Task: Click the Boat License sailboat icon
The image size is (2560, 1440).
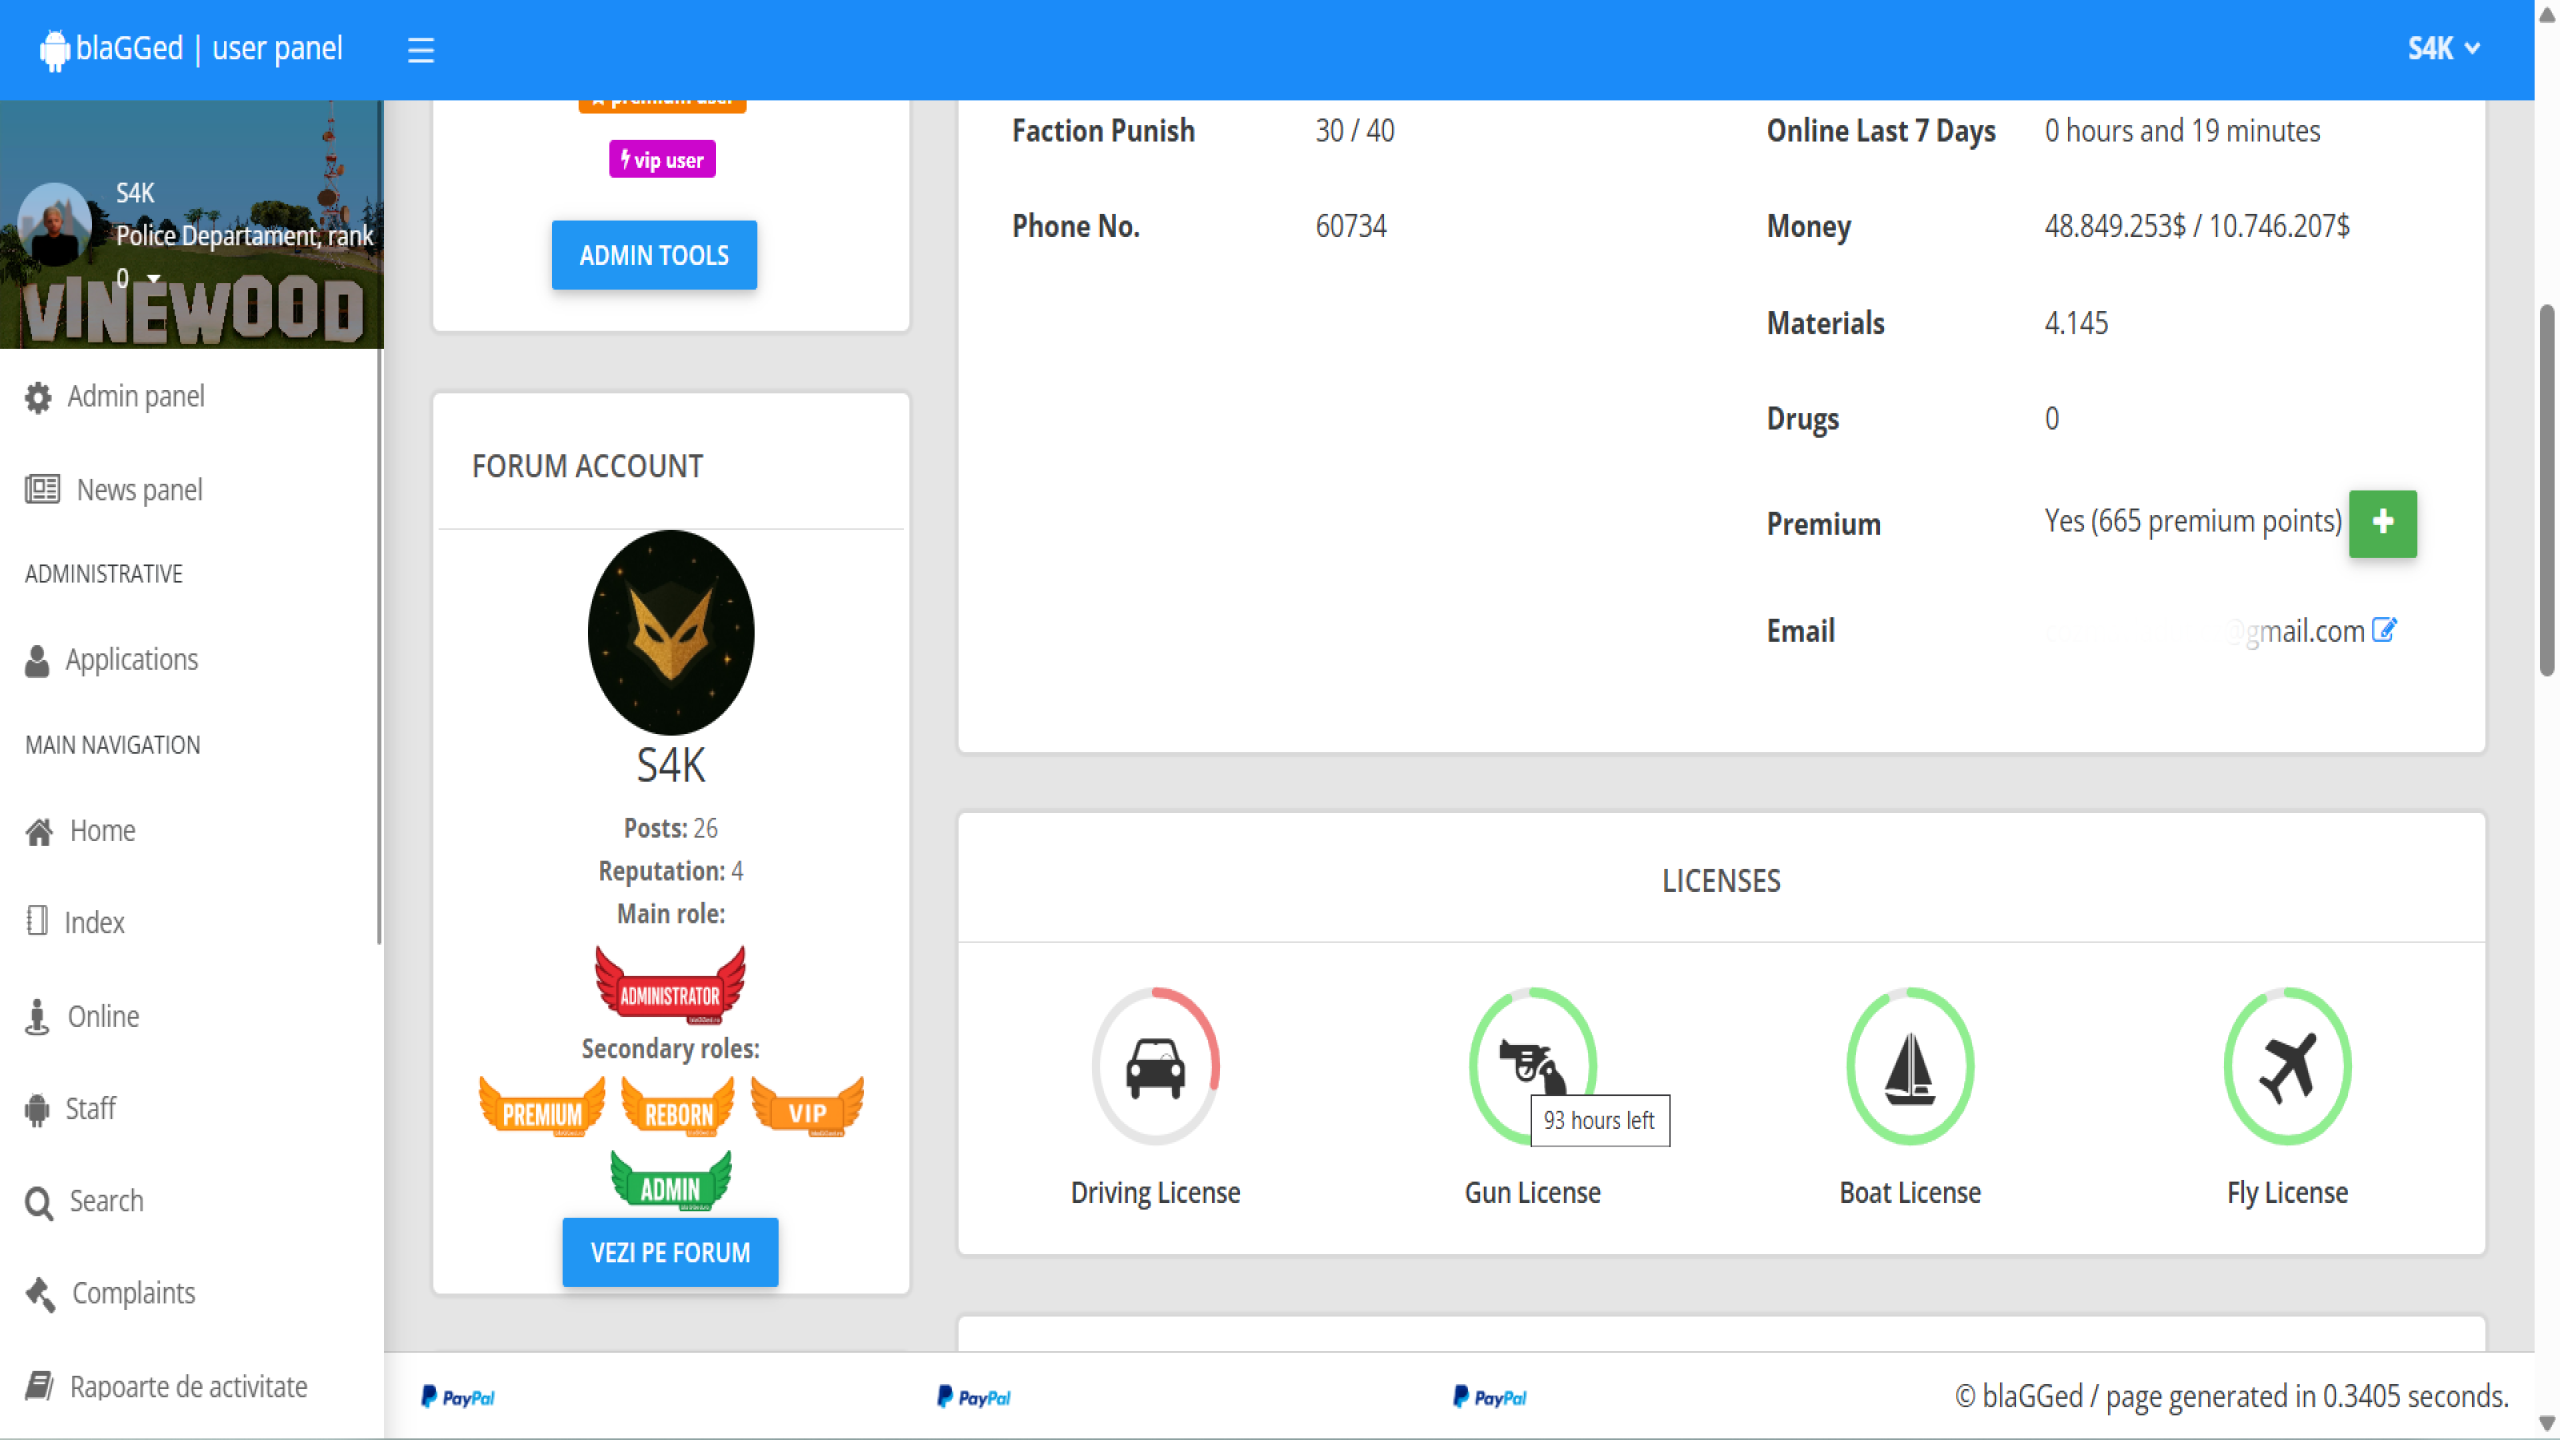Action: (1909, 1066)
